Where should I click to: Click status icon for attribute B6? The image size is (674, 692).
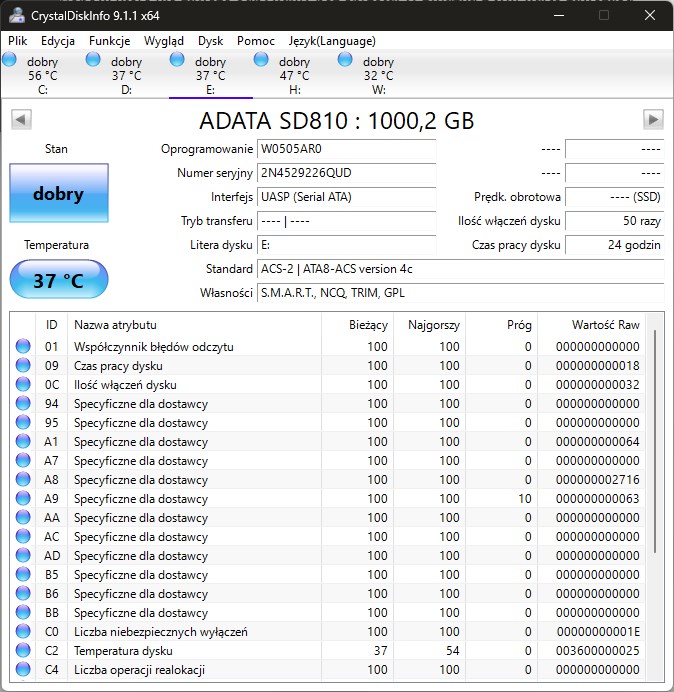(23, 593)
